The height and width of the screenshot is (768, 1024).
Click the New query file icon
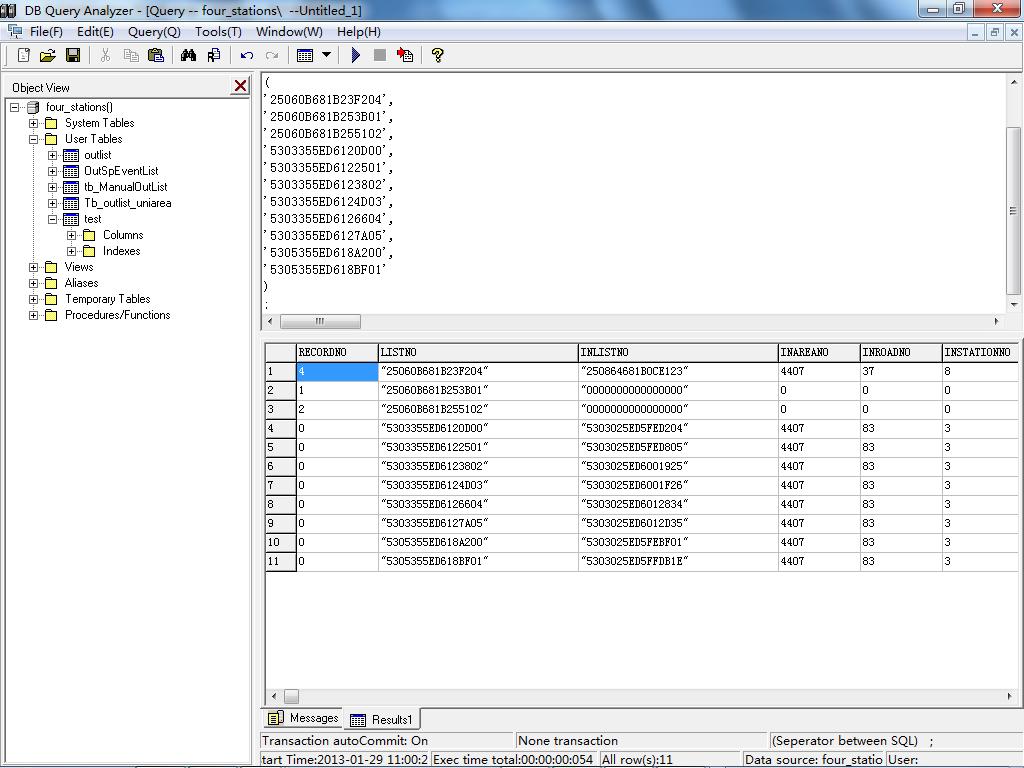click(x=24, y=56)
